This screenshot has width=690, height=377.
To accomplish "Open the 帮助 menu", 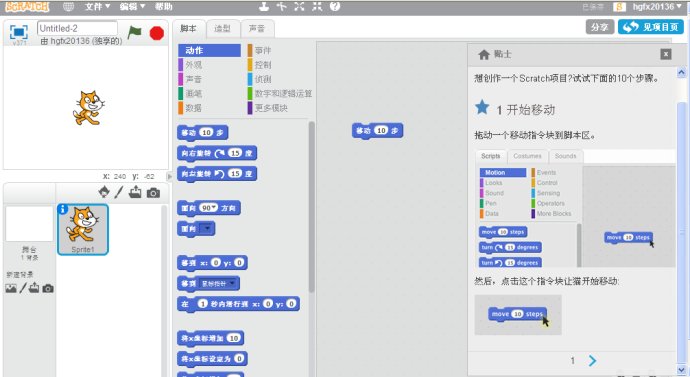I will [x=164, y=7].
